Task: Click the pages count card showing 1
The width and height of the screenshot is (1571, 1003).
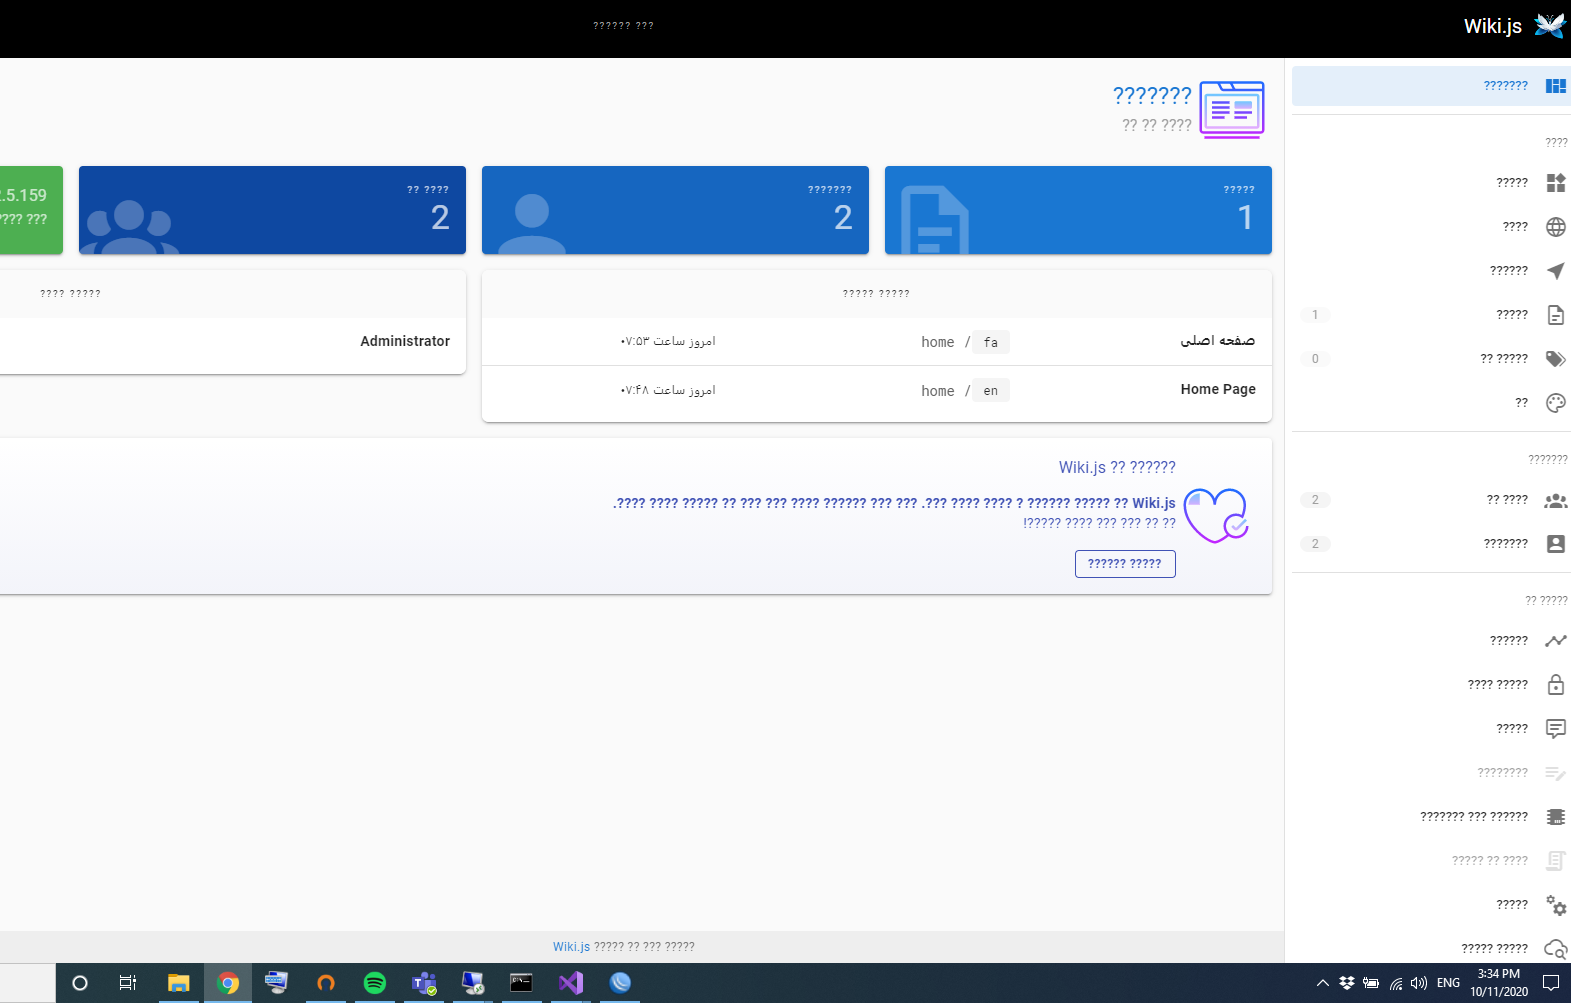Action: pyautogui.click(x=1078, y=210)
